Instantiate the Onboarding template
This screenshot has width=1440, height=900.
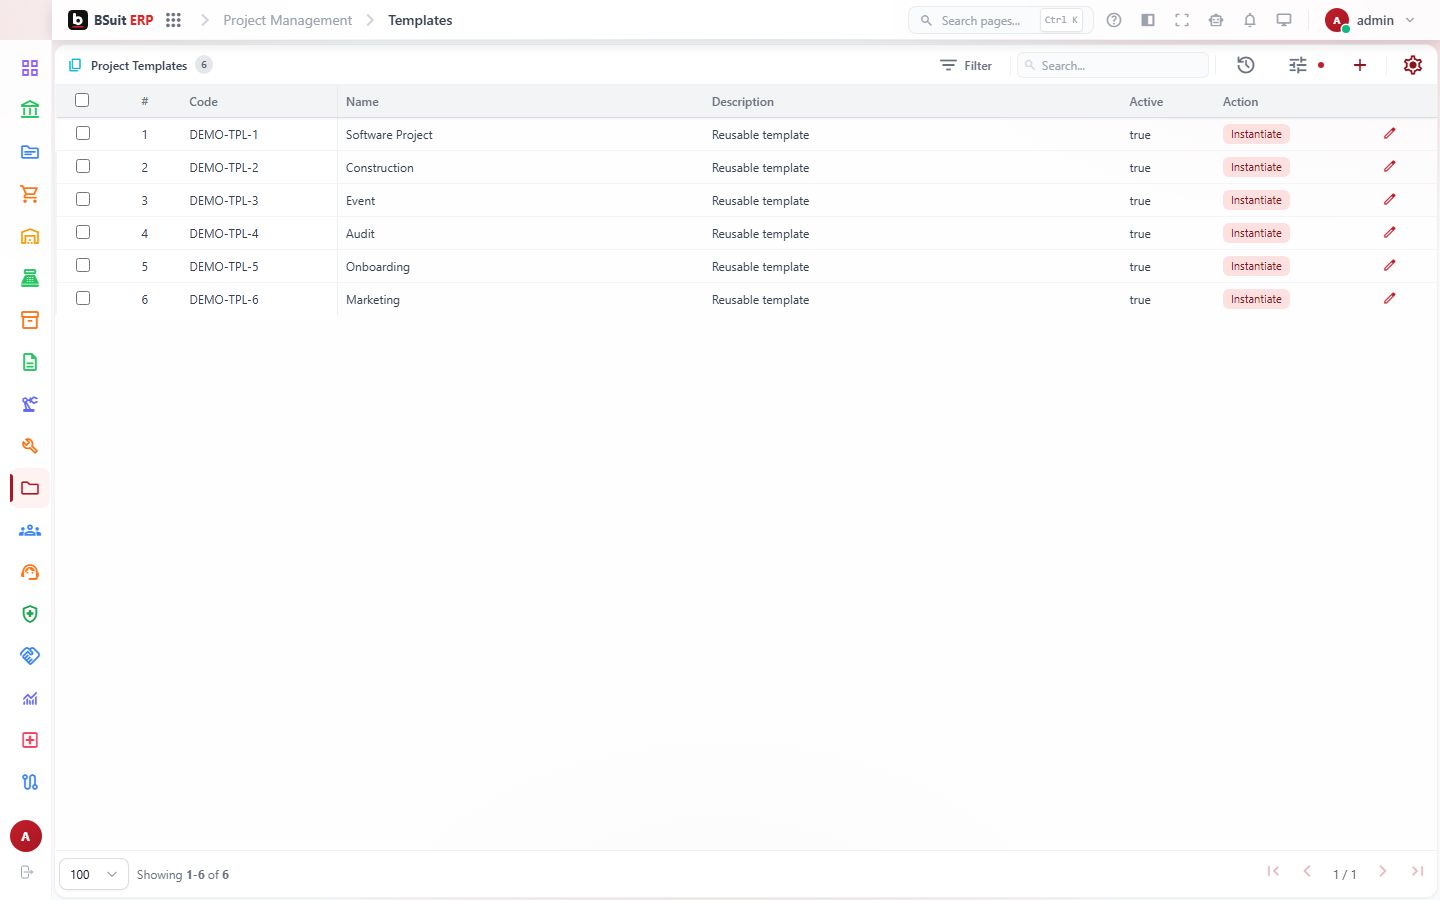(x=1256, y=266)
